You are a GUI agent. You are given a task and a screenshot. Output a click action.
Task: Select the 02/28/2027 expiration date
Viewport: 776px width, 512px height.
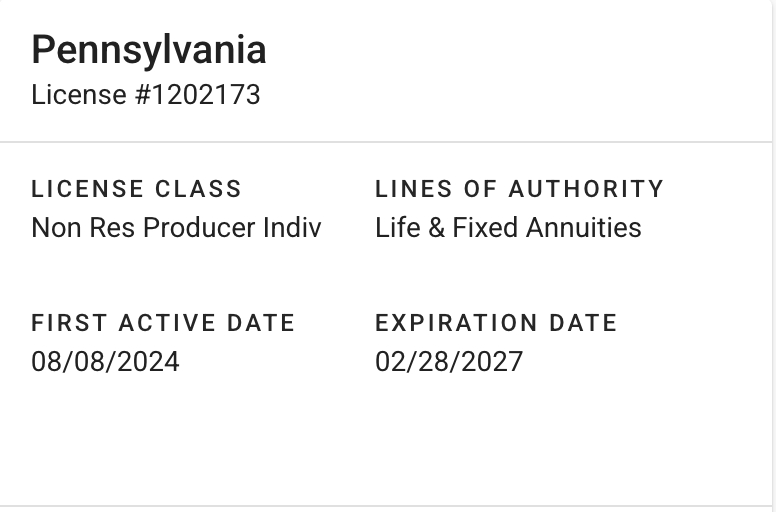[449, 361]
